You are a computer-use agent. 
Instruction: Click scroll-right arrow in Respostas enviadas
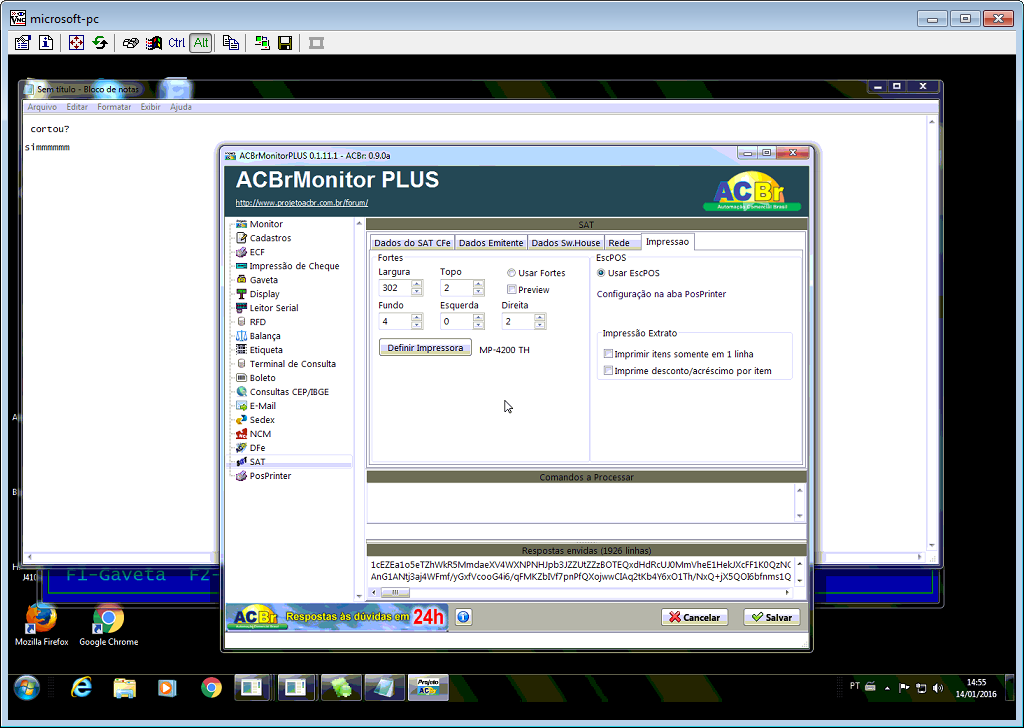787,592
